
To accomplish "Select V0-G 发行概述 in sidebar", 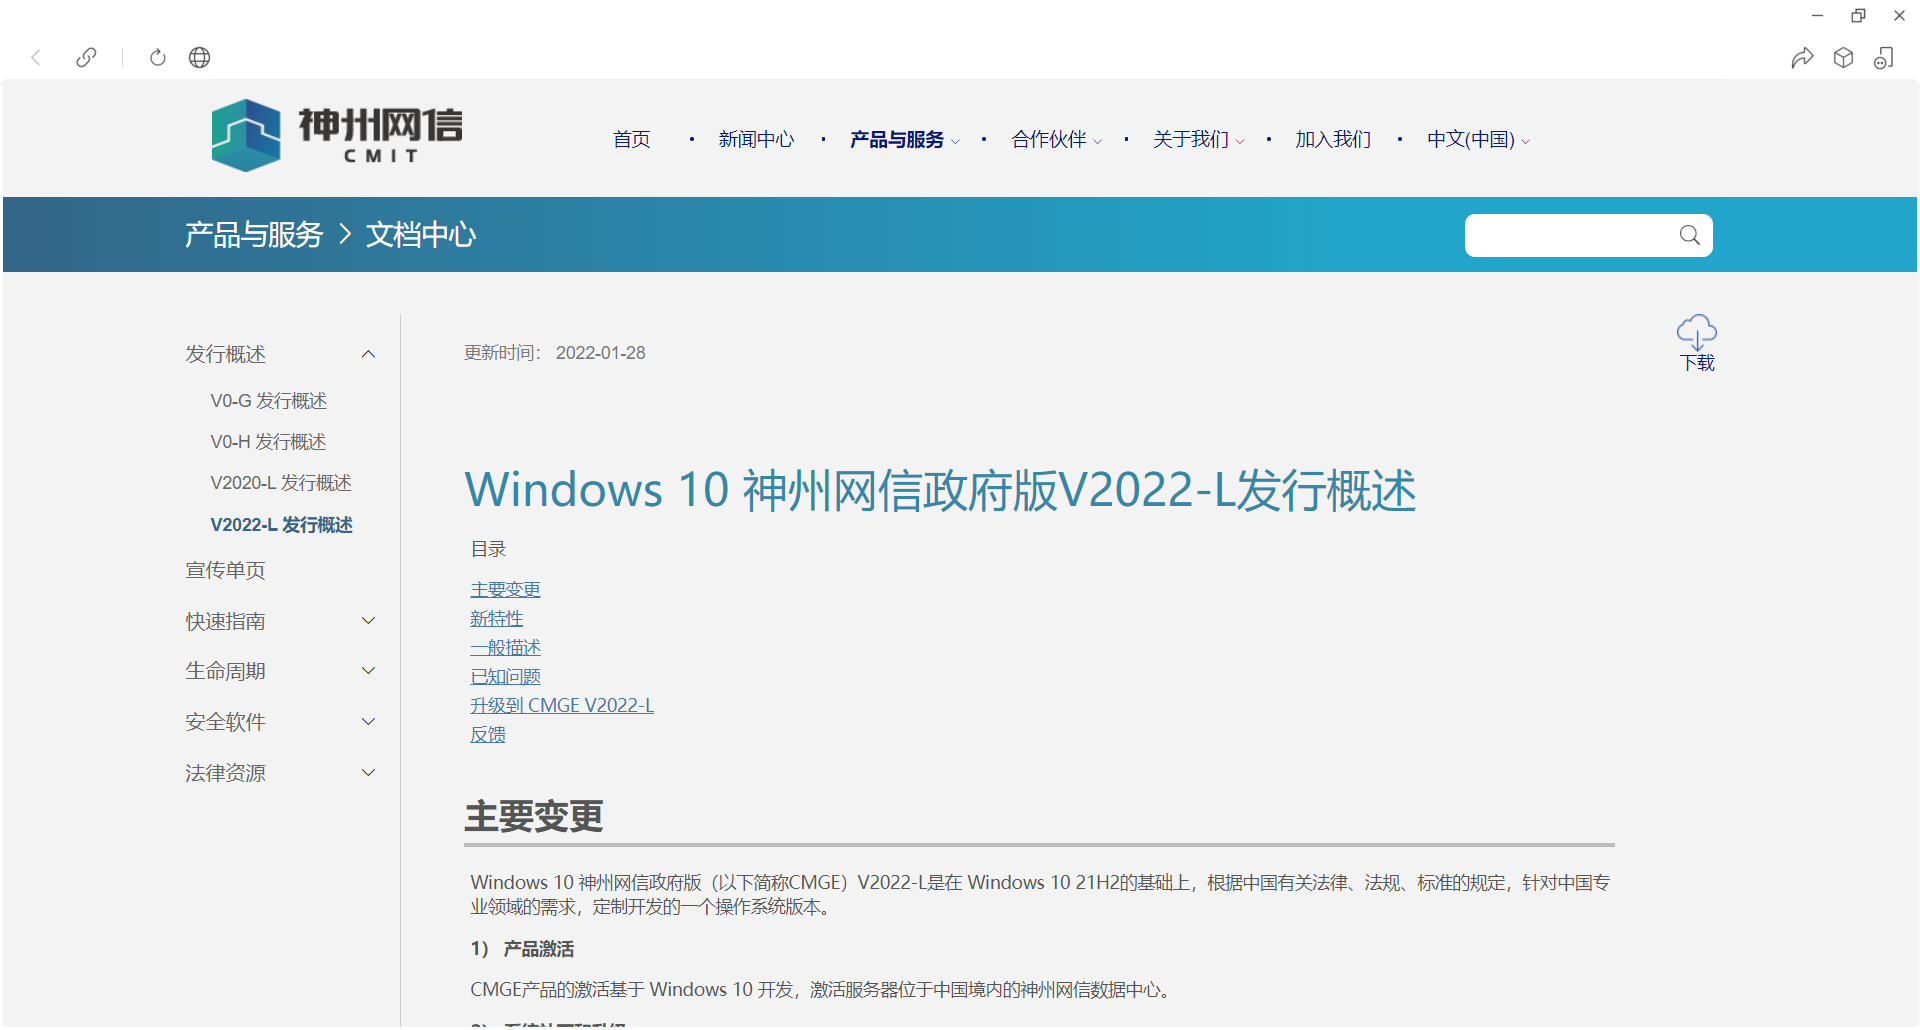I will 269,401.
